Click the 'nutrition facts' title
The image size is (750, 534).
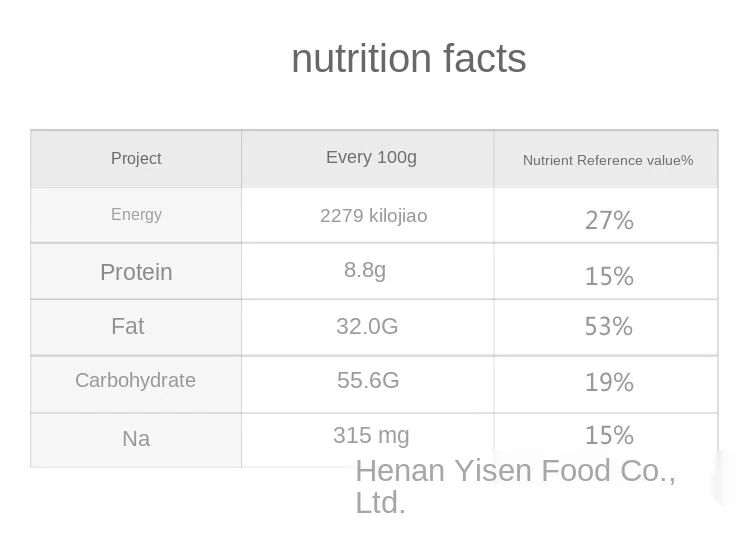(409, 58)
